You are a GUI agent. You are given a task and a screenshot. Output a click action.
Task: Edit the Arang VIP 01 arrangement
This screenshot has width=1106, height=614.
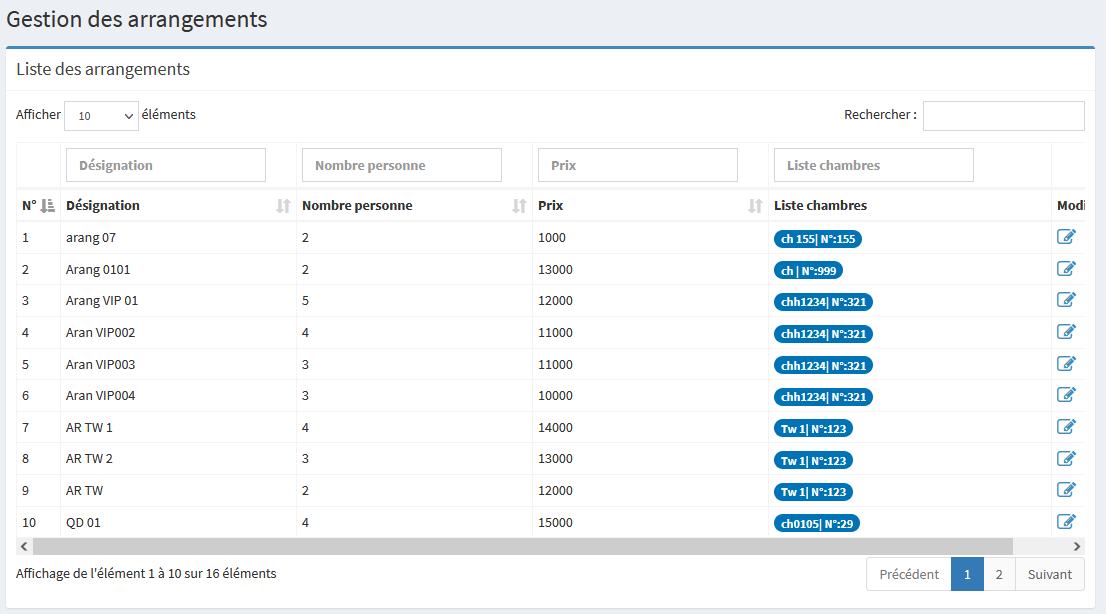[1066, 300]
